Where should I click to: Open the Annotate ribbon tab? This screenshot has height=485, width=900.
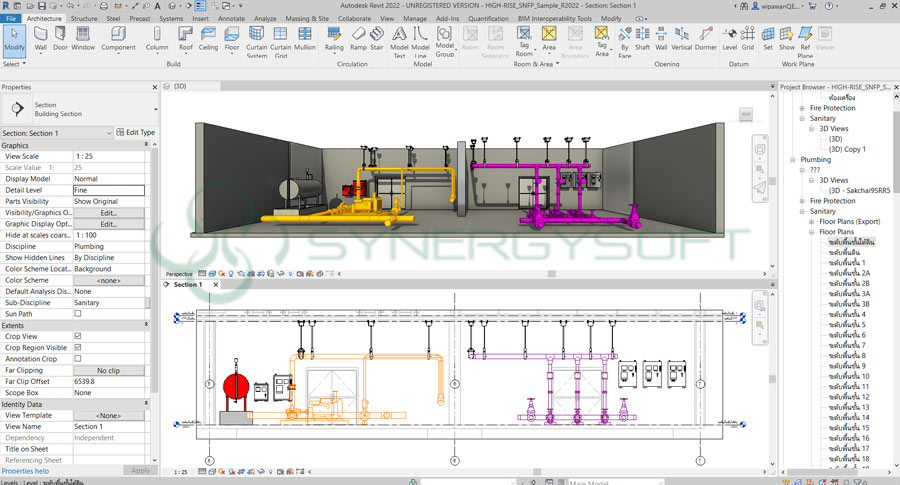pos(231,18)
